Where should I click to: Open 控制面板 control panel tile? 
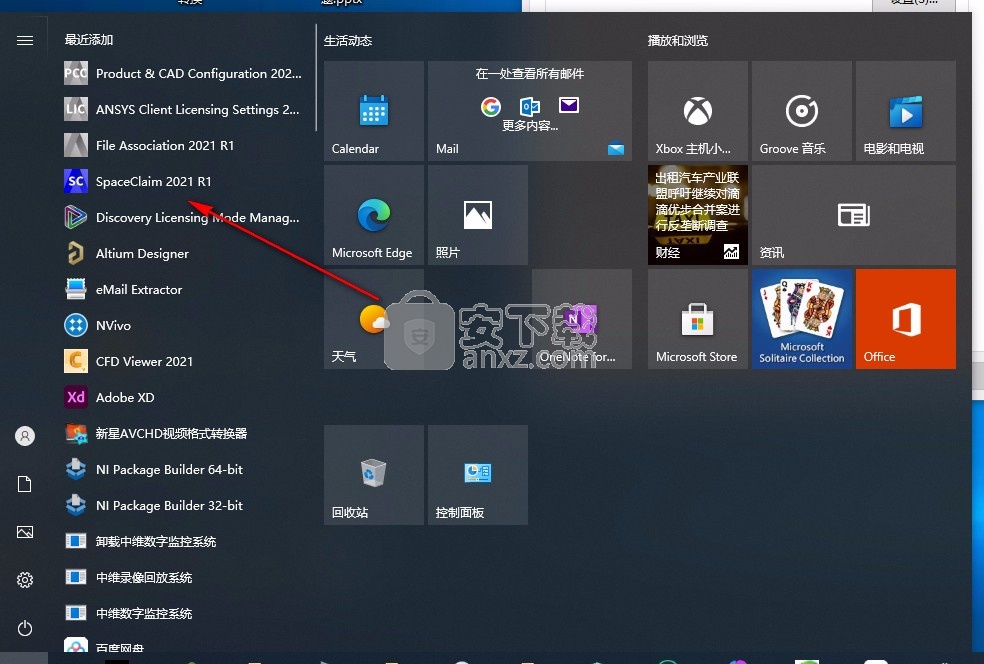click(x=478, y=475)
